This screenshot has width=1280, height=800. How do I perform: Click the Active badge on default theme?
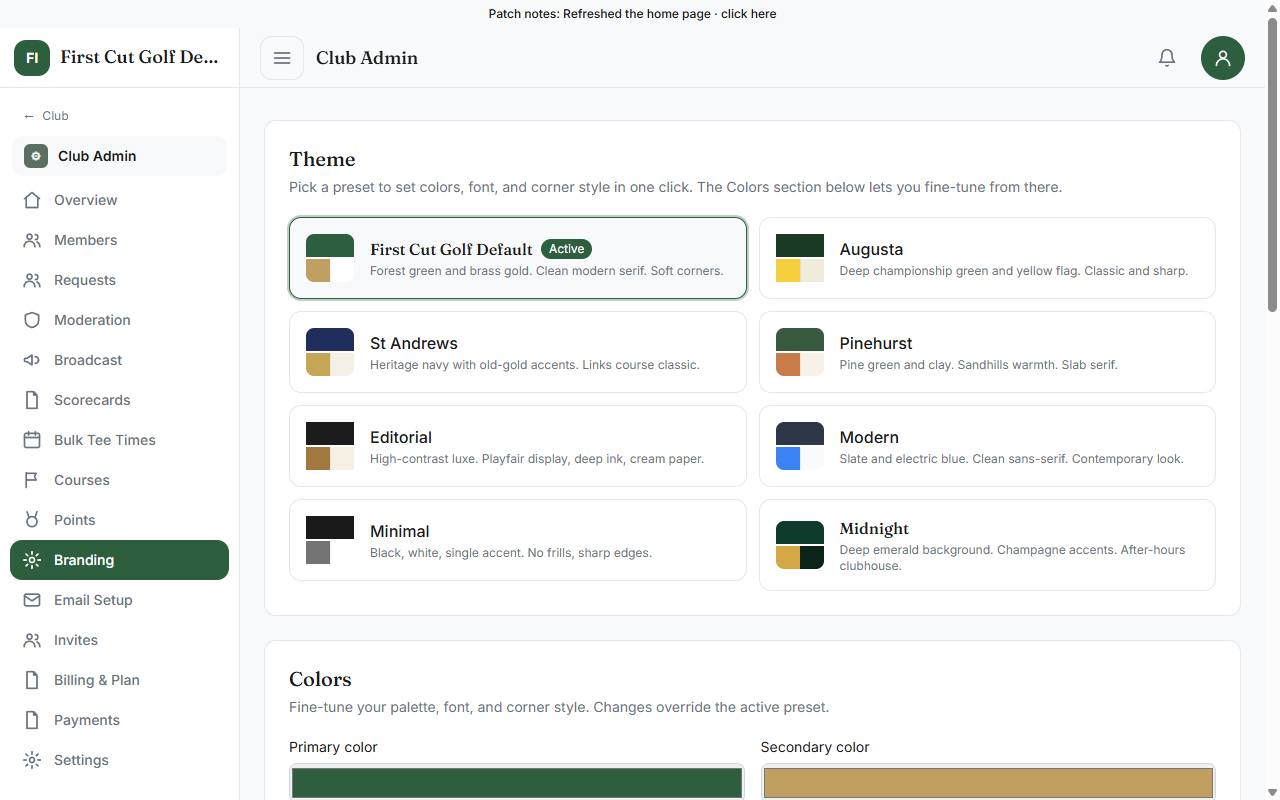point(566,249)
